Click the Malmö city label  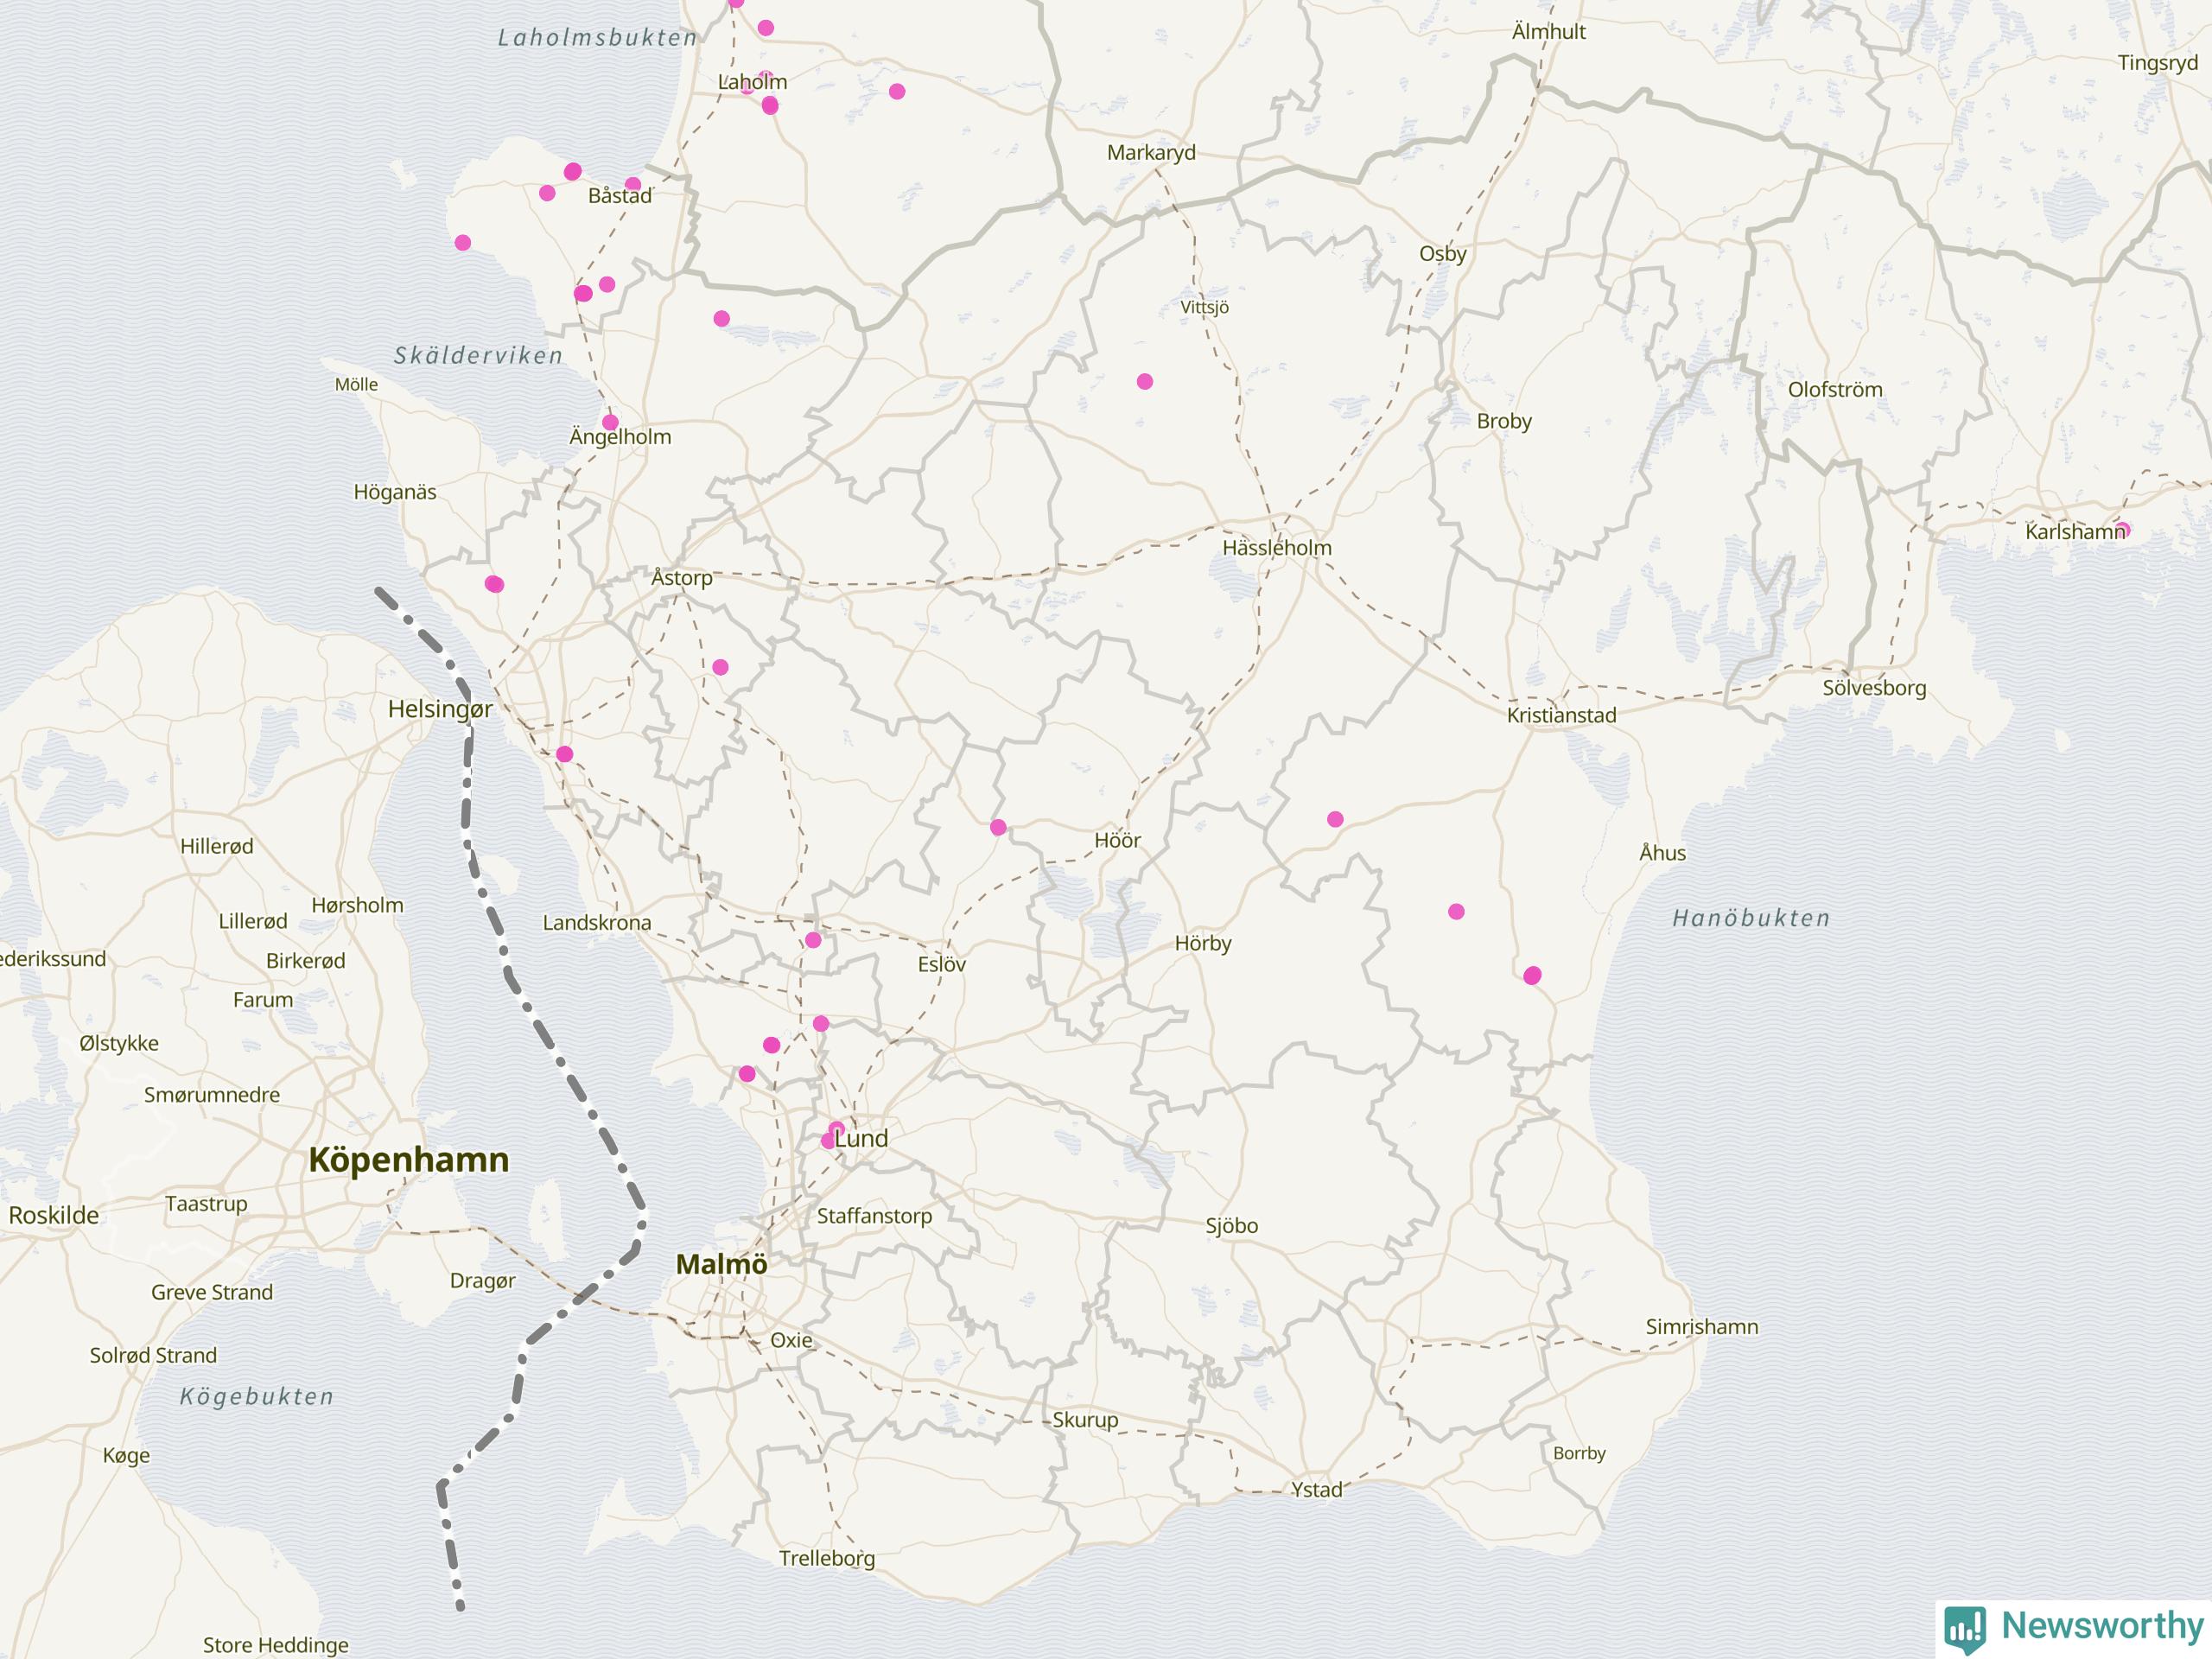pyautogui.click(x=721, y=1264)
